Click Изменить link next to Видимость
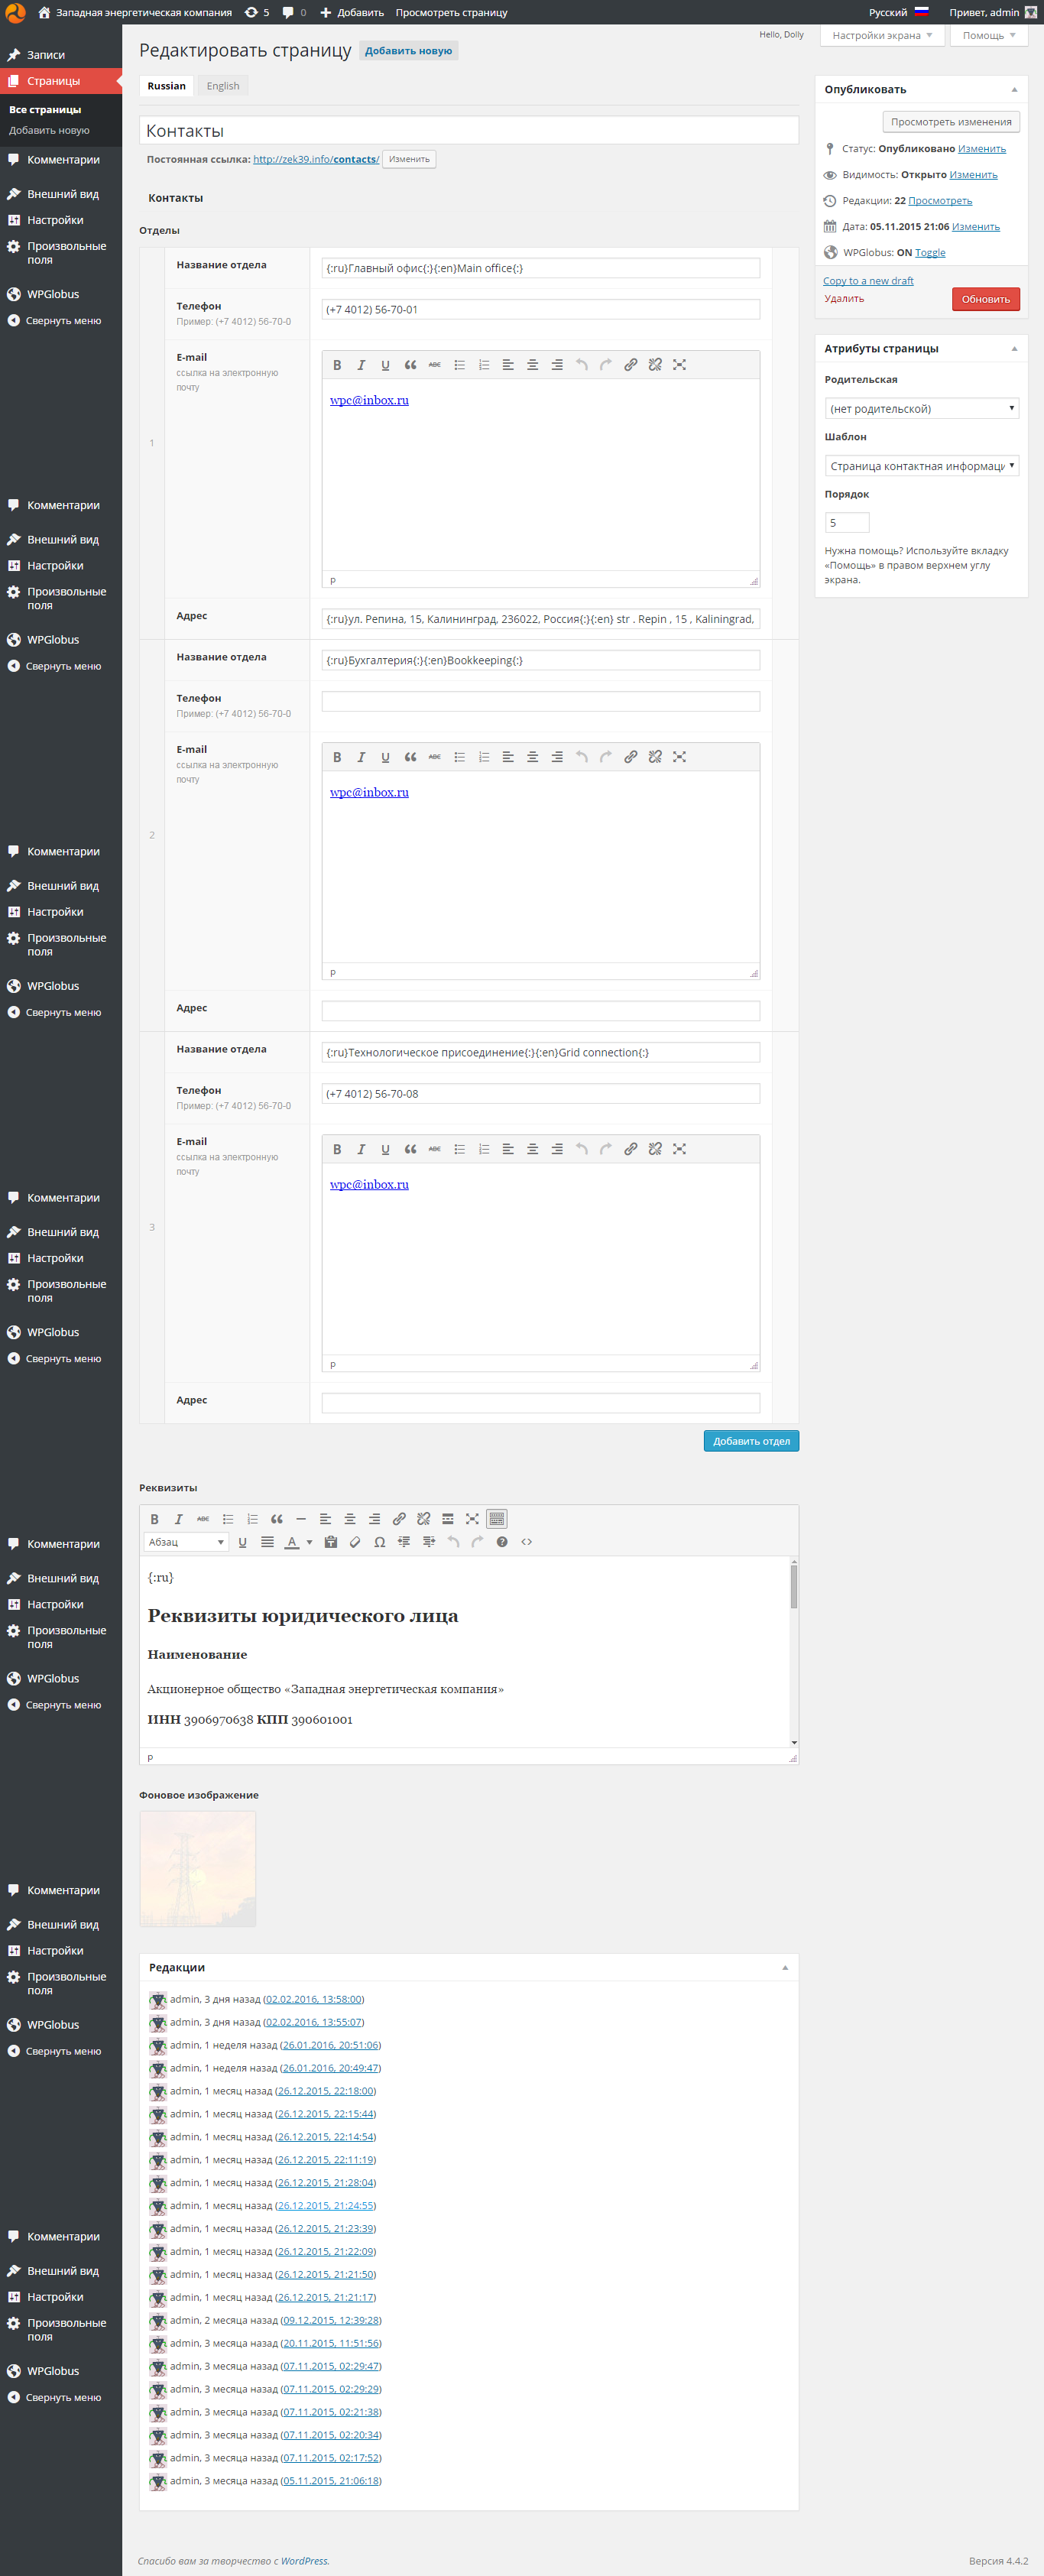The height and width of the screenshot is (2576, 1044). point(973,175)
